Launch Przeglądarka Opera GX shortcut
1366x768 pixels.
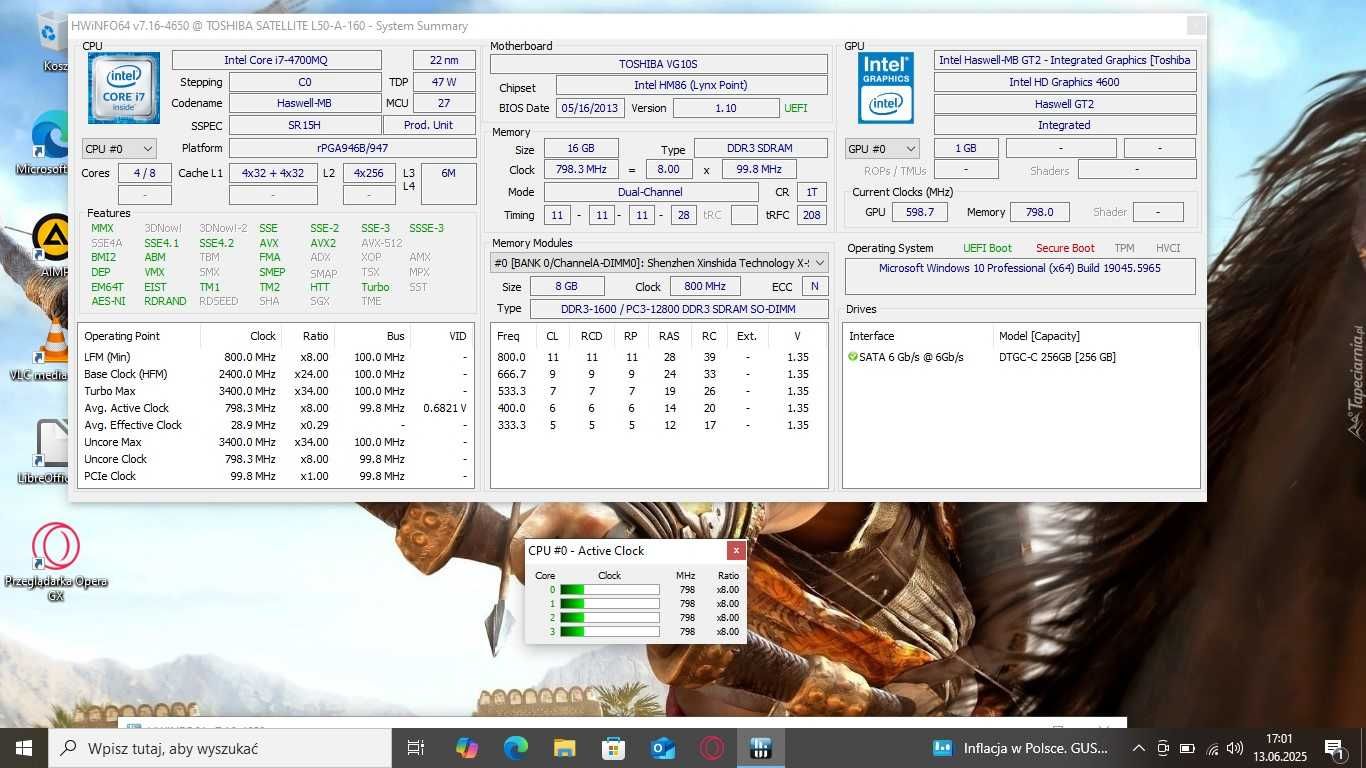(x=56, y=562)
